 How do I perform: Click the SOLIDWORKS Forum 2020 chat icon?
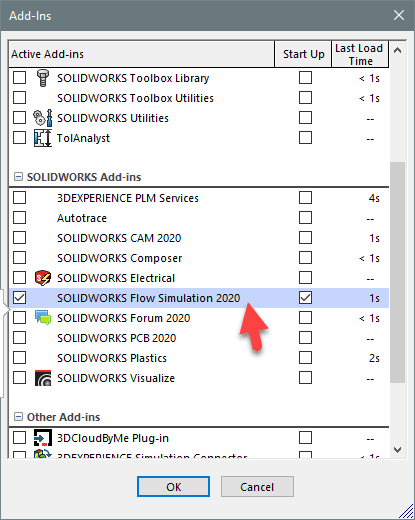point(43,318)
